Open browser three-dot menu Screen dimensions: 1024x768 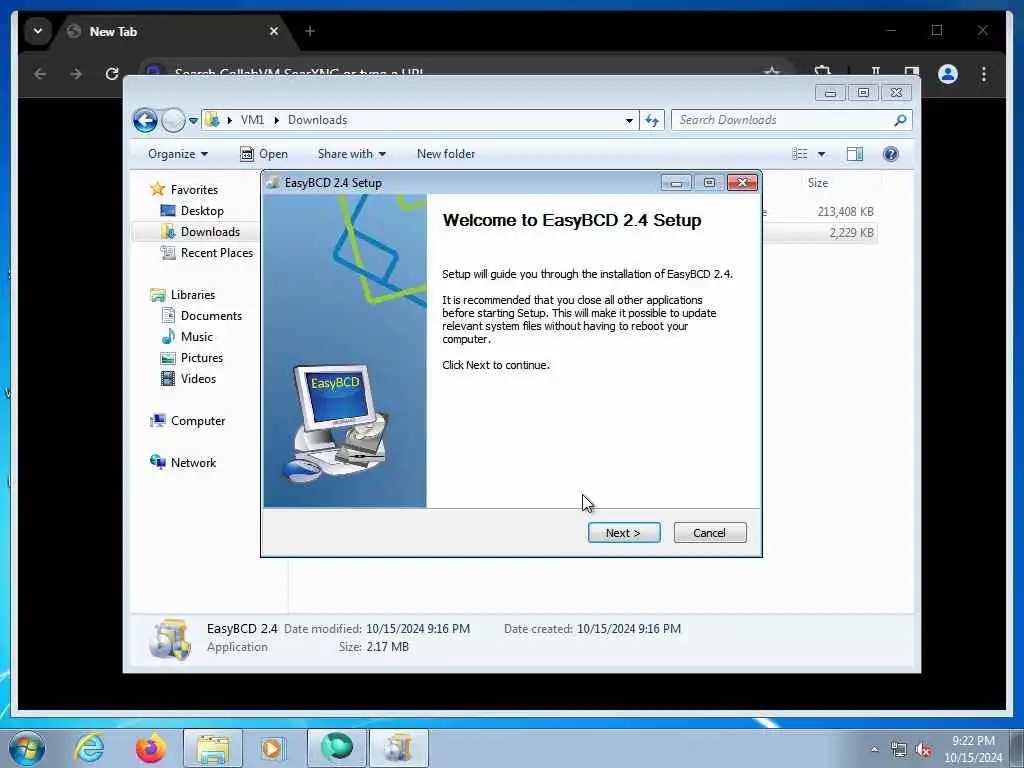984,74
